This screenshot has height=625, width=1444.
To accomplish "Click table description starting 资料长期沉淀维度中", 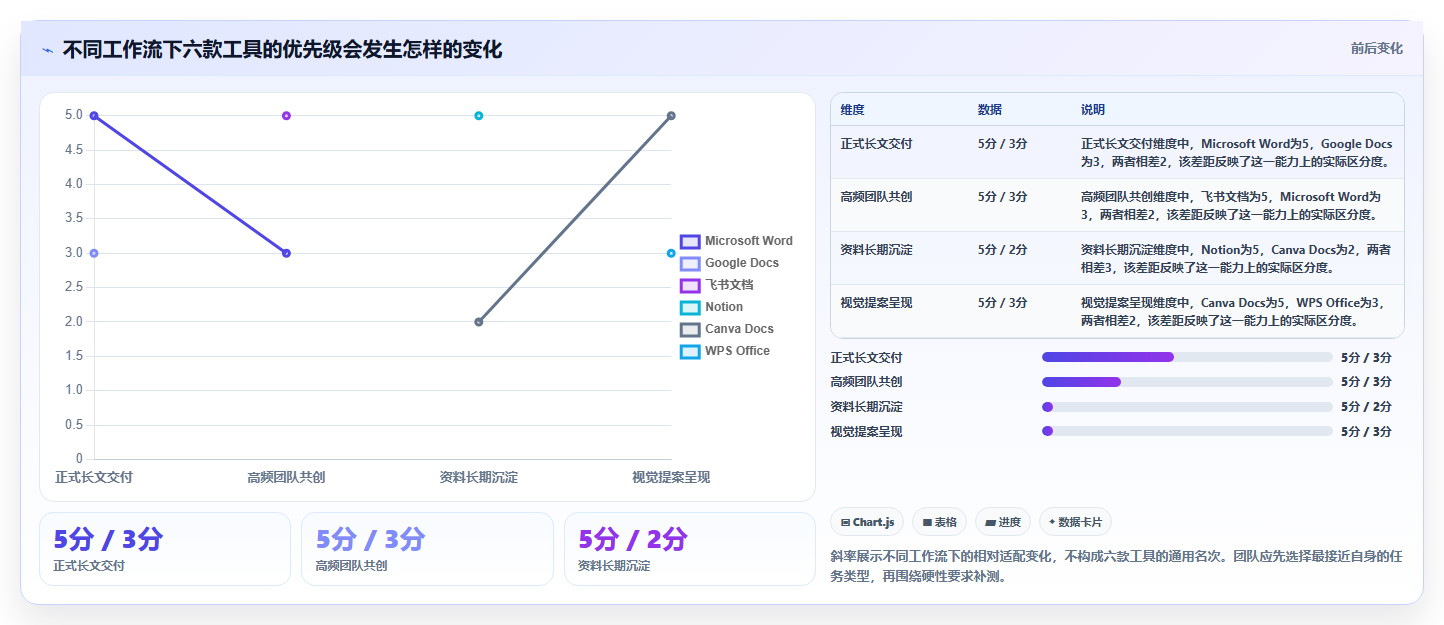I will pyautogui.click(x=1236, y=259).
